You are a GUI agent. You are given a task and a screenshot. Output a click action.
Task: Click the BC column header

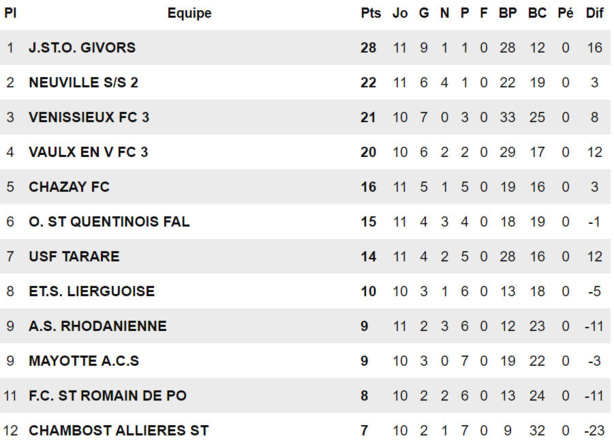tap(537, 13)
